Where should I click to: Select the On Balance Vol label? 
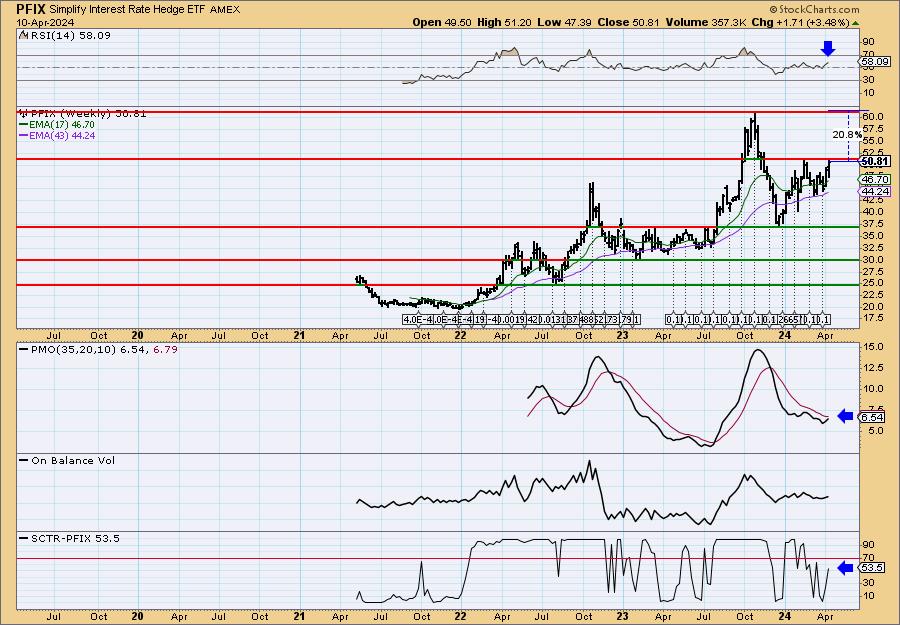pos(73,460)
